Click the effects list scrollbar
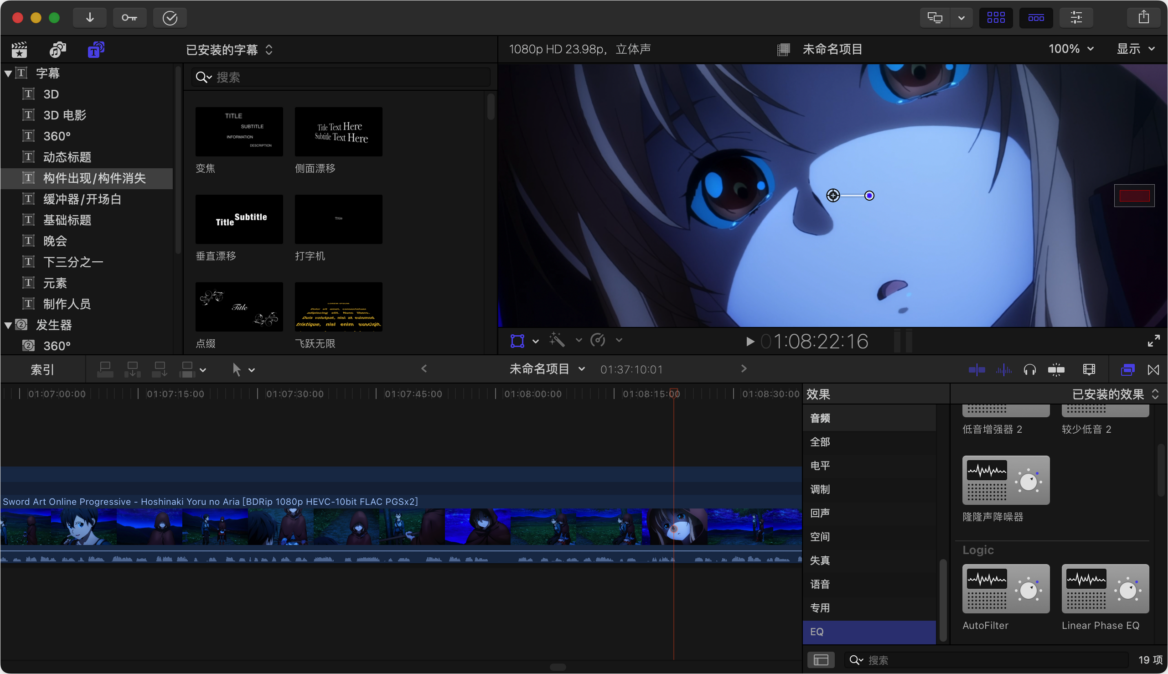 (x=943, y=600)
